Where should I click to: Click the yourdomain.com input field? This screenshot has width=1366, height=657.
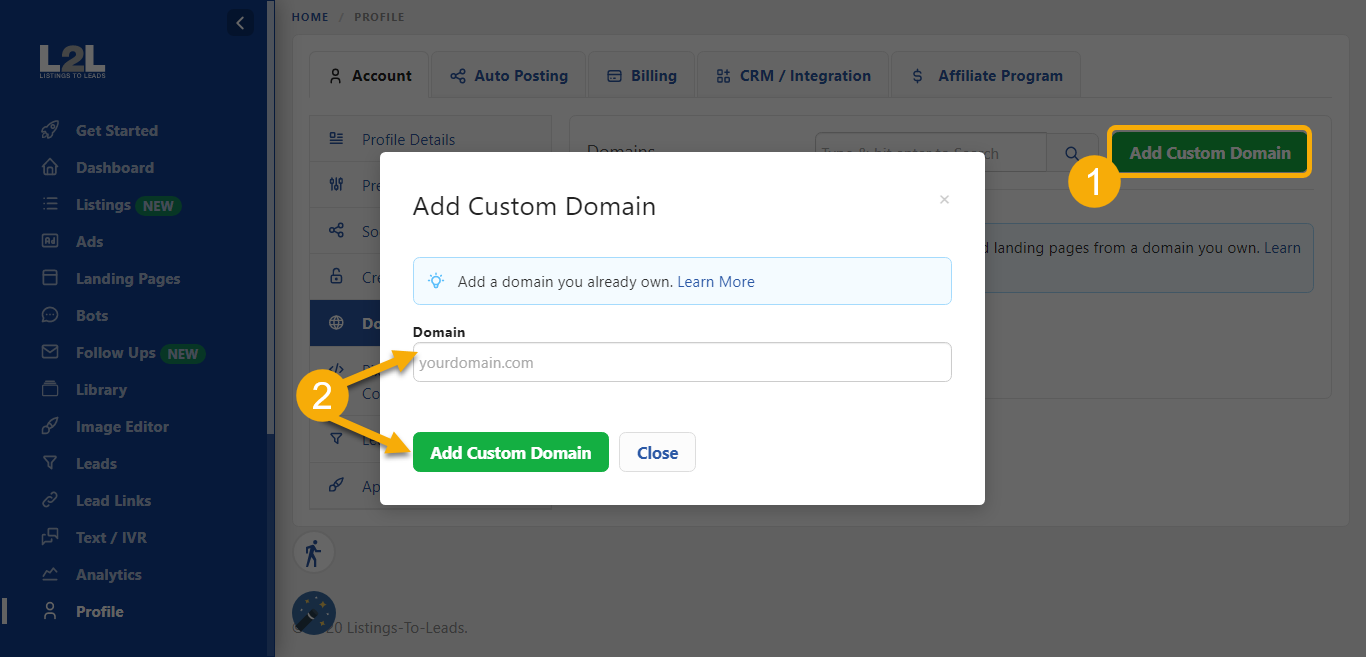pos(682,362)
